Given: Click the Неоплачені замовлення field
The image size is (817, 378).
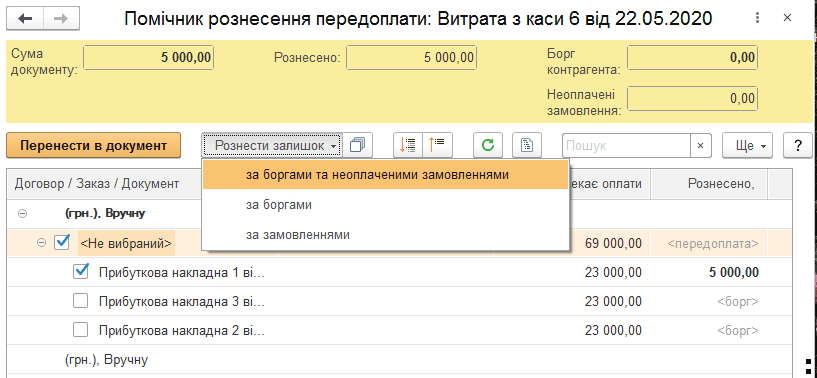Looking at the screenshot, I should click(692, 99).
